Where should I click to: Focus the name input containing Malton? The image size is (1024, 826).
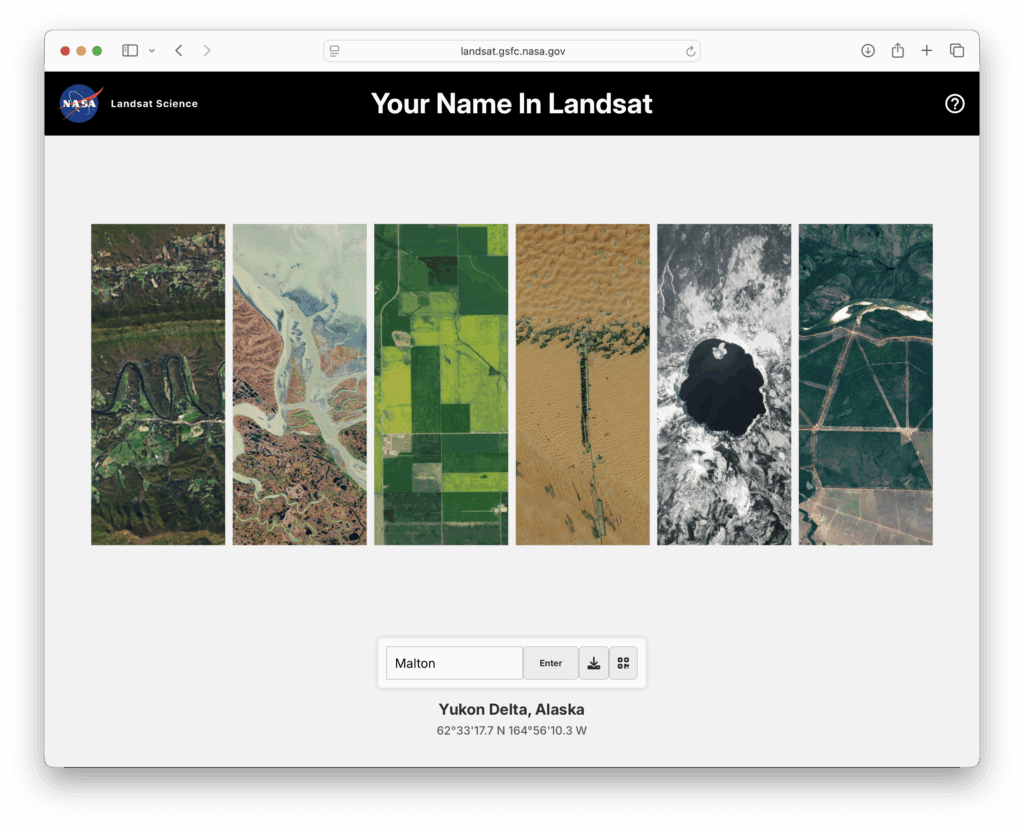(x=454, y=663)
